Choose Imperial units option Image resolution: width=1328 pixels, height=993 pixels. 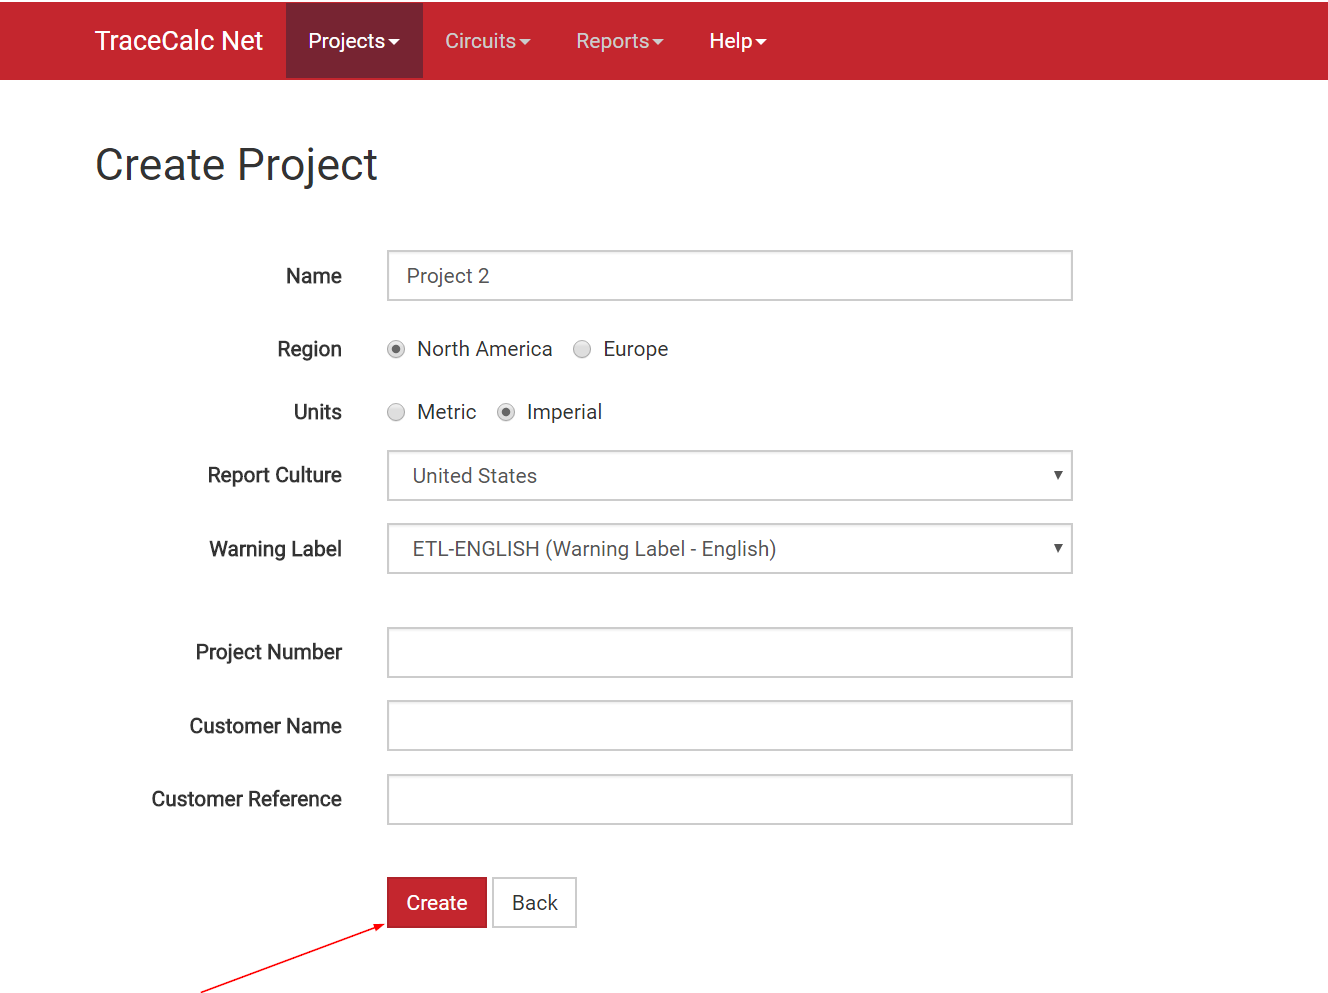[506, 412]
